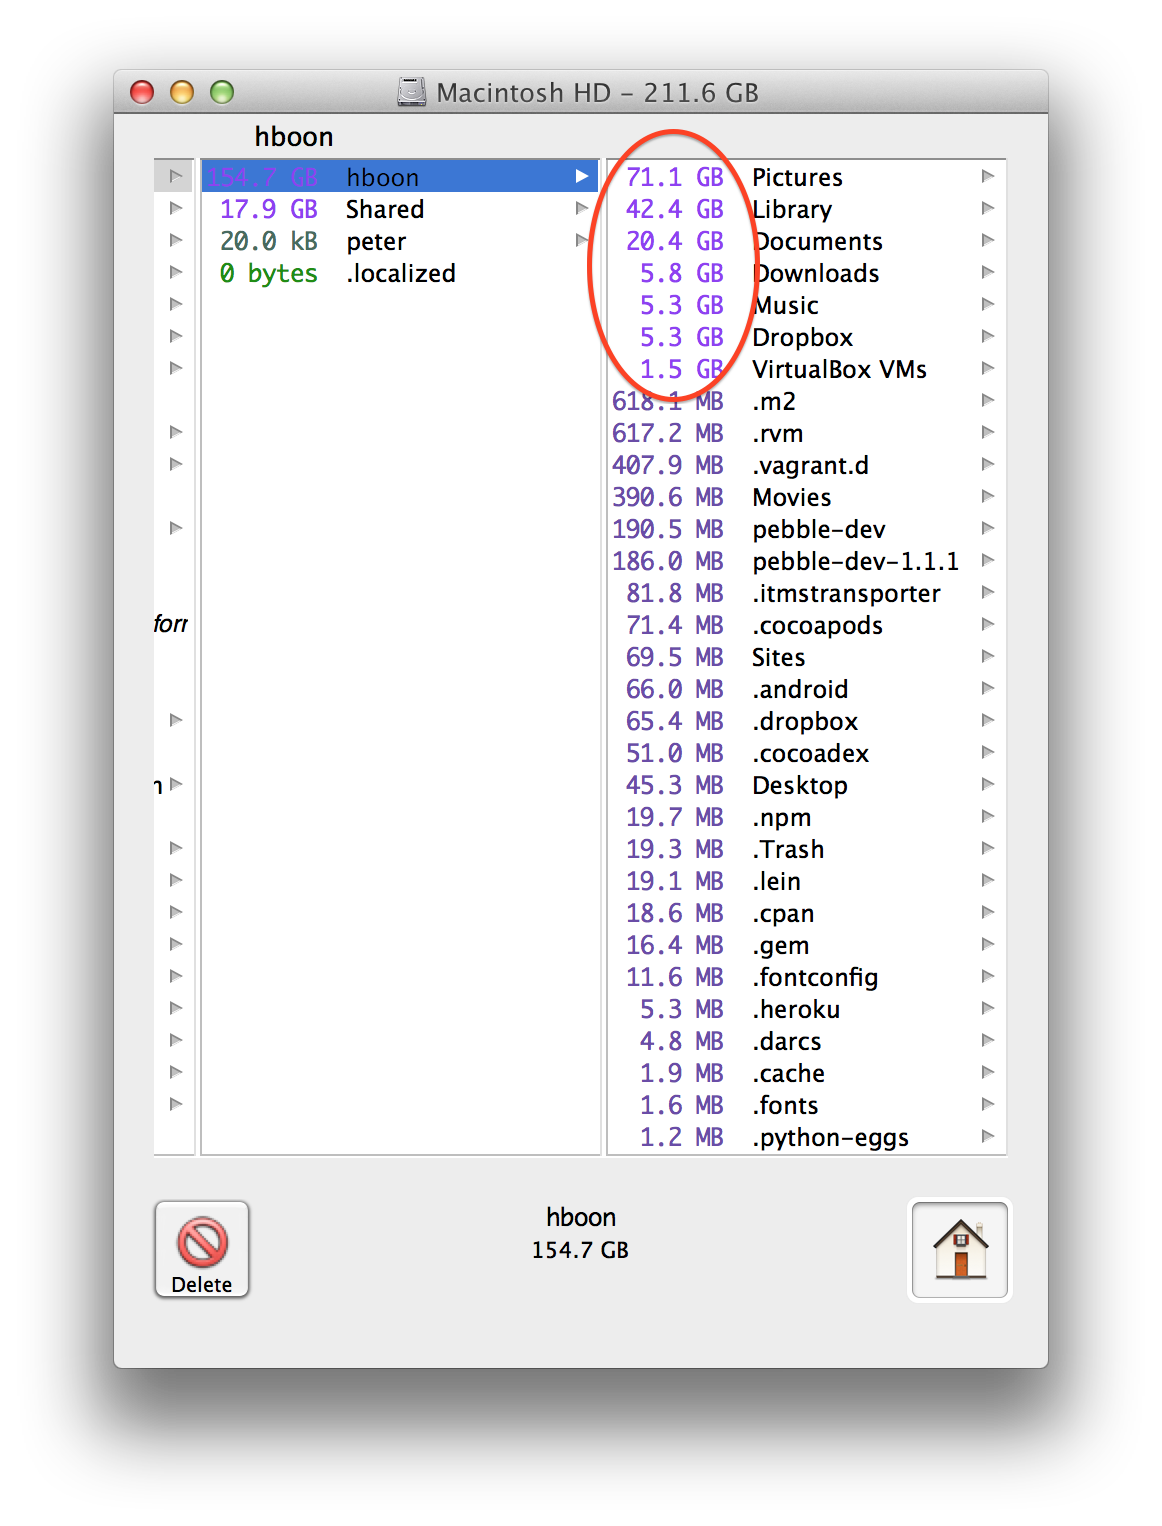Click the 0 bytes size value
Image resolution: width=1162 pixels, height=1526 pixels.
tap(269, 273)
